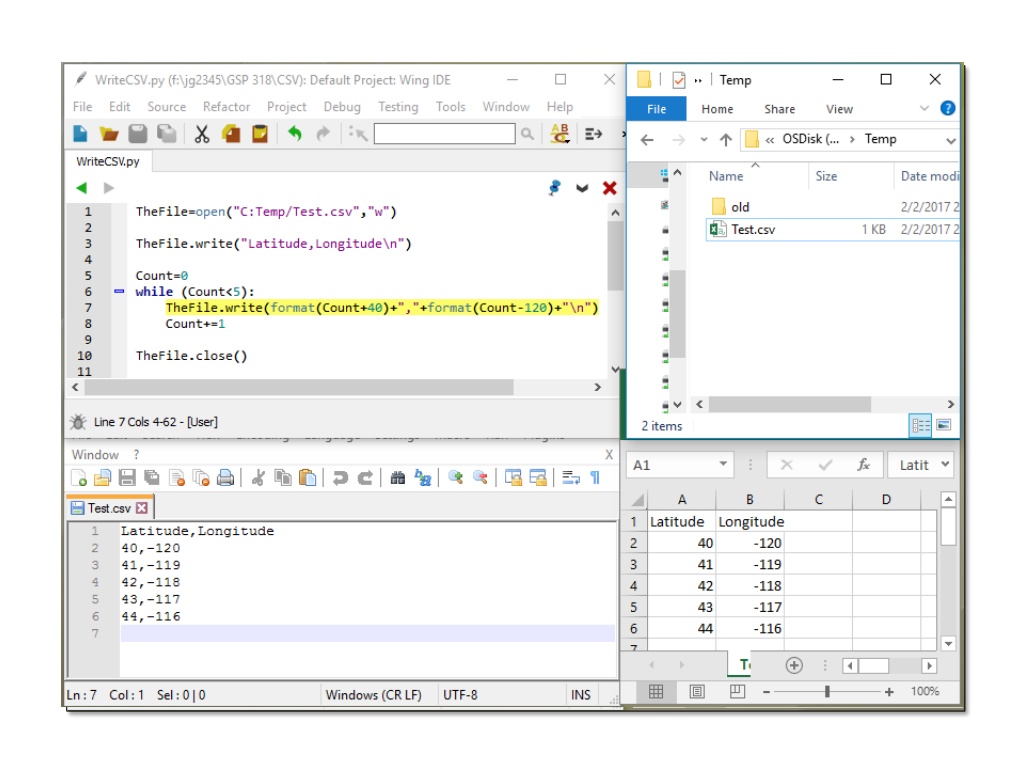Click the Explorer File button

(656, 109)
